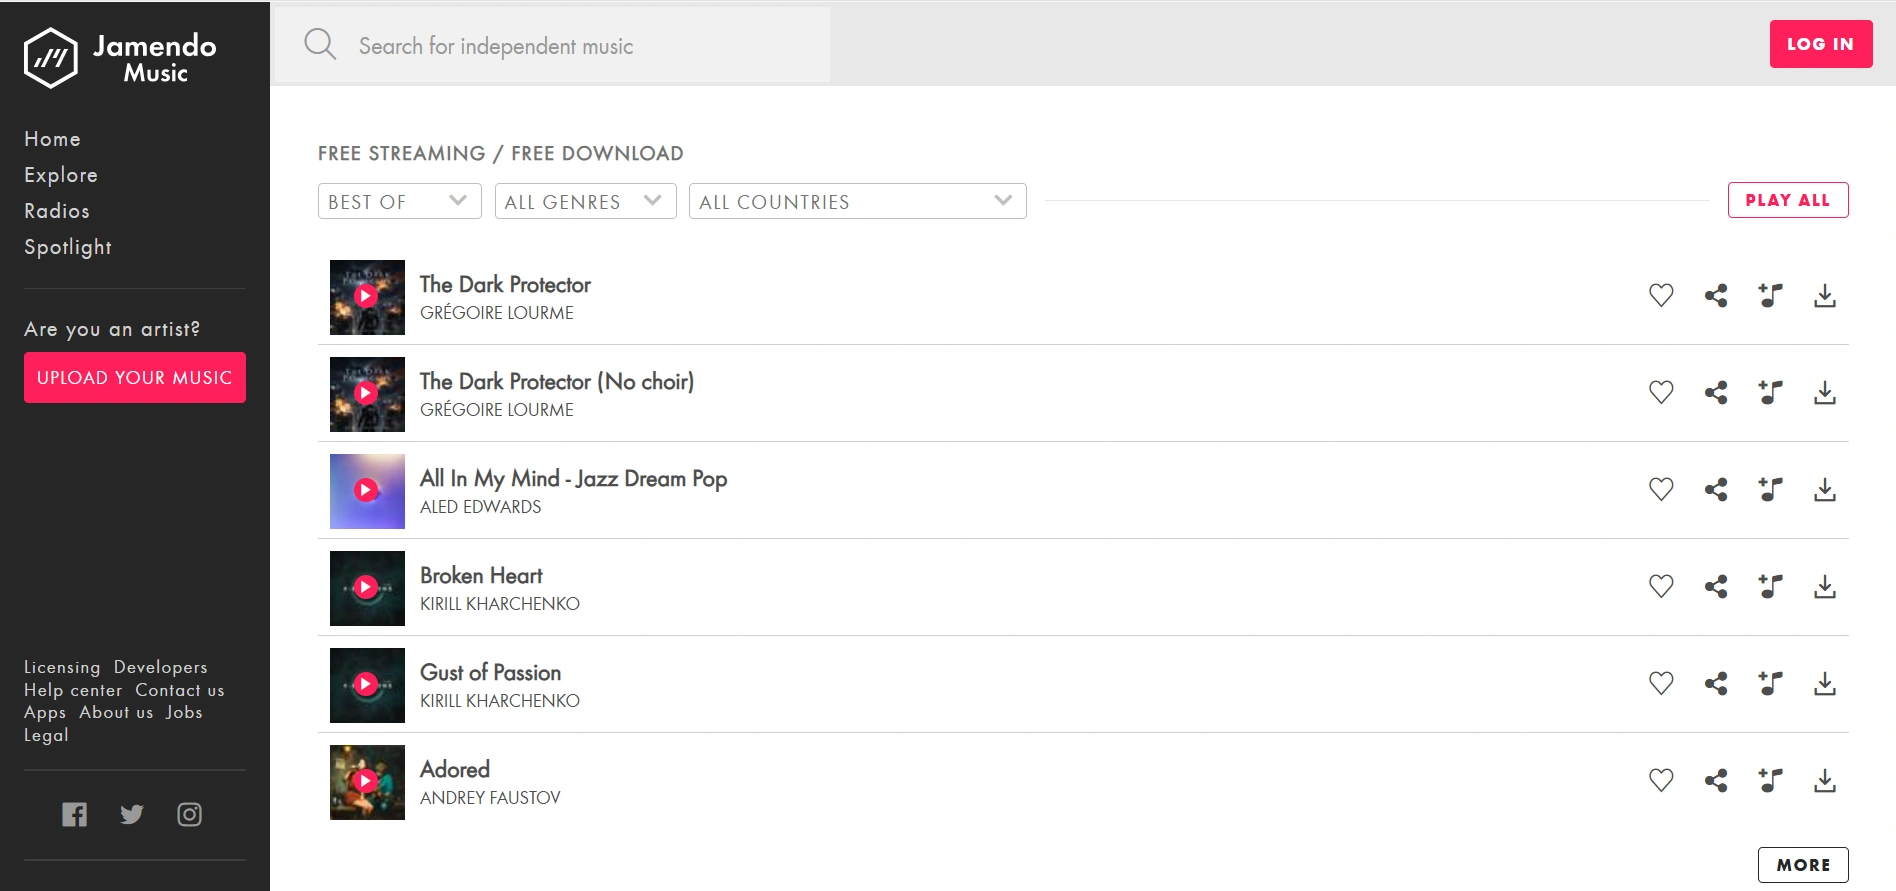Screen dimensions: 1896x891
Task: Open the About us link
Action: [116, 712]
